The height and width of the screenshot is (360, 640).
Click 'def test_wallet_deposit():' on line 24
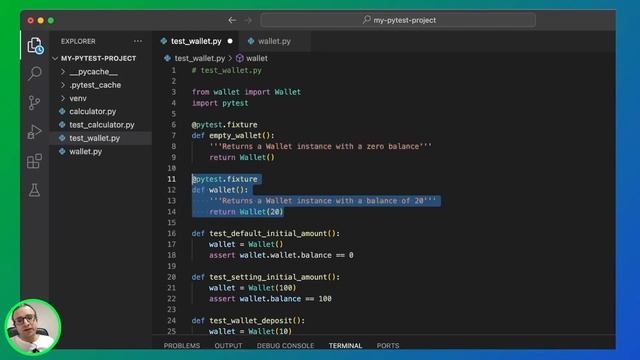(248, 320)
